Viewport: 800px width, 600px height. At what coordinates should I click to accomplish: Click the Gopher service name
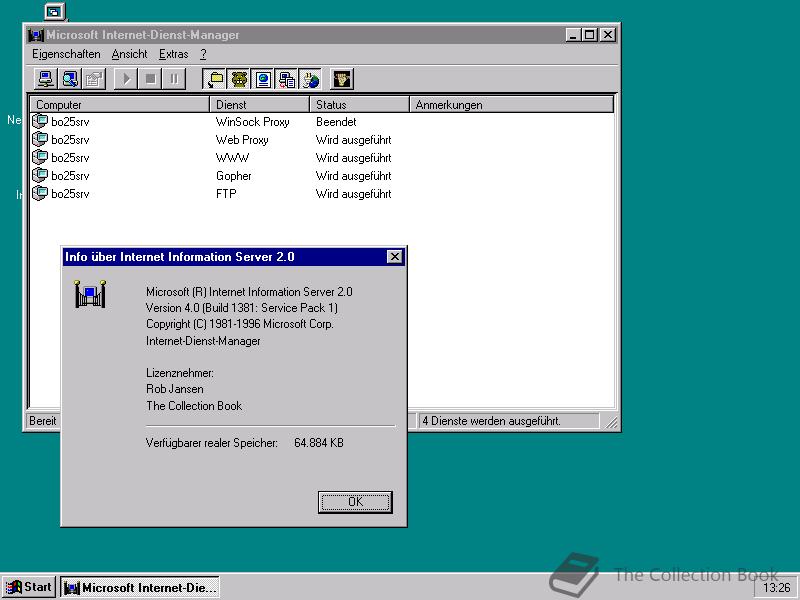click(x=234, y=176)
